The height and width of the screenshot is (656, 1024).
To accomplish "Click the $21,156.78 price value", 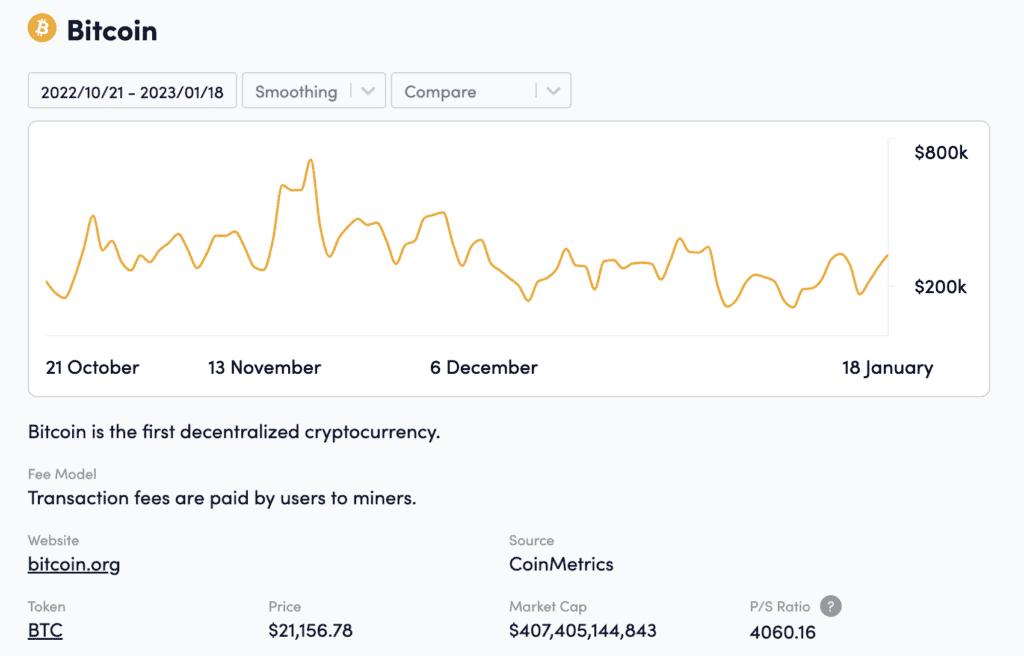I will coord(310,631).
